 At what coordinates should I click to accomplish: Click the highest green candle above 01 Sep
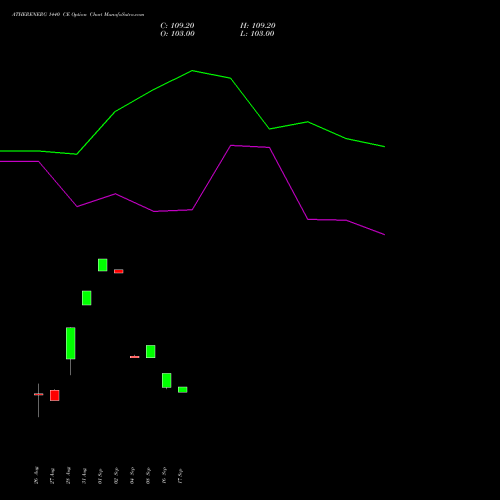click(103, 265)
